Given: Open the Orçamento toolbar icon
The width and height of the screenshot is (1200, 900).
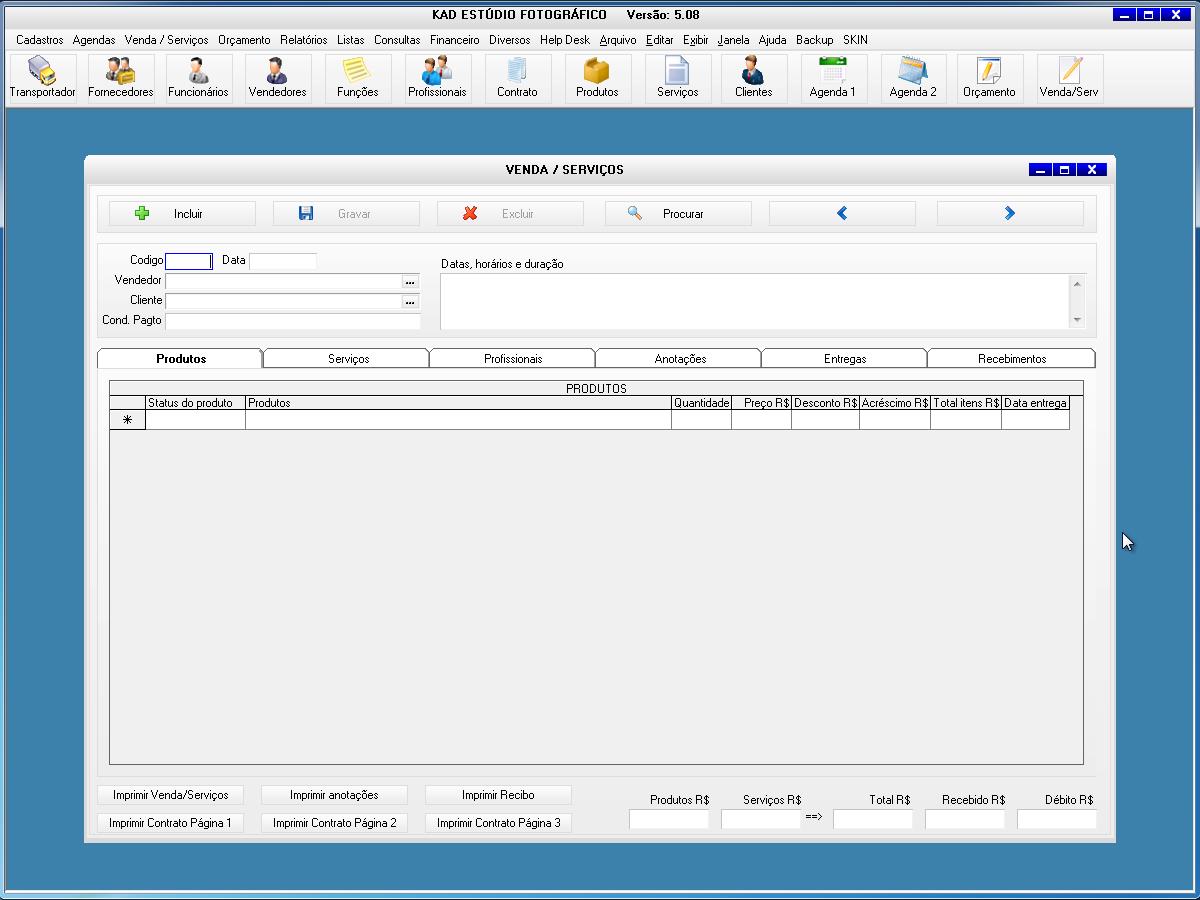Looking at the screenshot, I should click(x=989, y=78).
